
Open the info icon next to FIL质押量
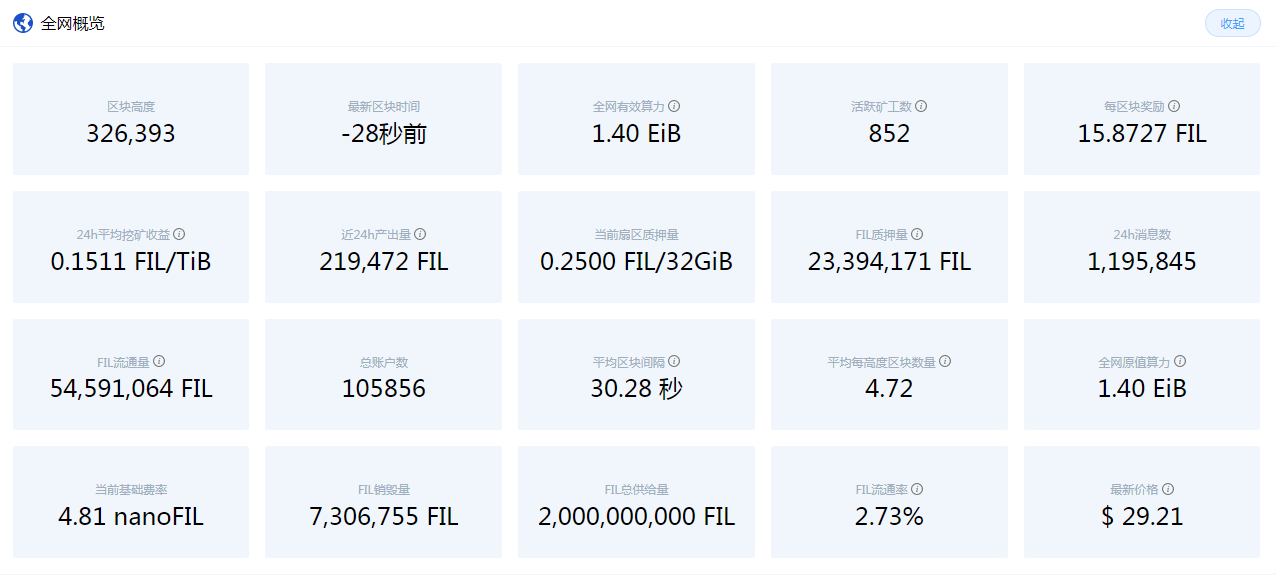pyautogui.click(x=917, y=234)
